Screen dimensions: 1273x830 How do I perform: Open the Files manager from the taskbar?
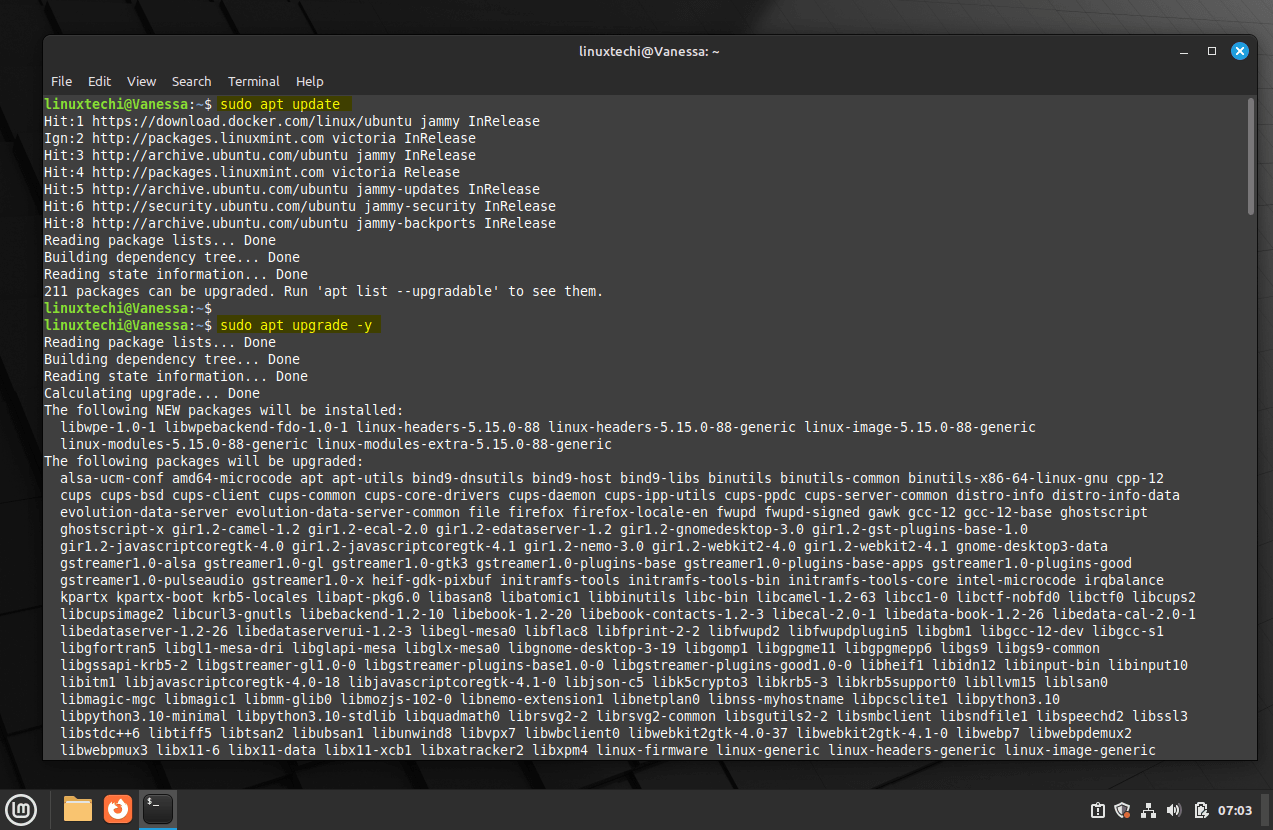[x=77, y=810]
